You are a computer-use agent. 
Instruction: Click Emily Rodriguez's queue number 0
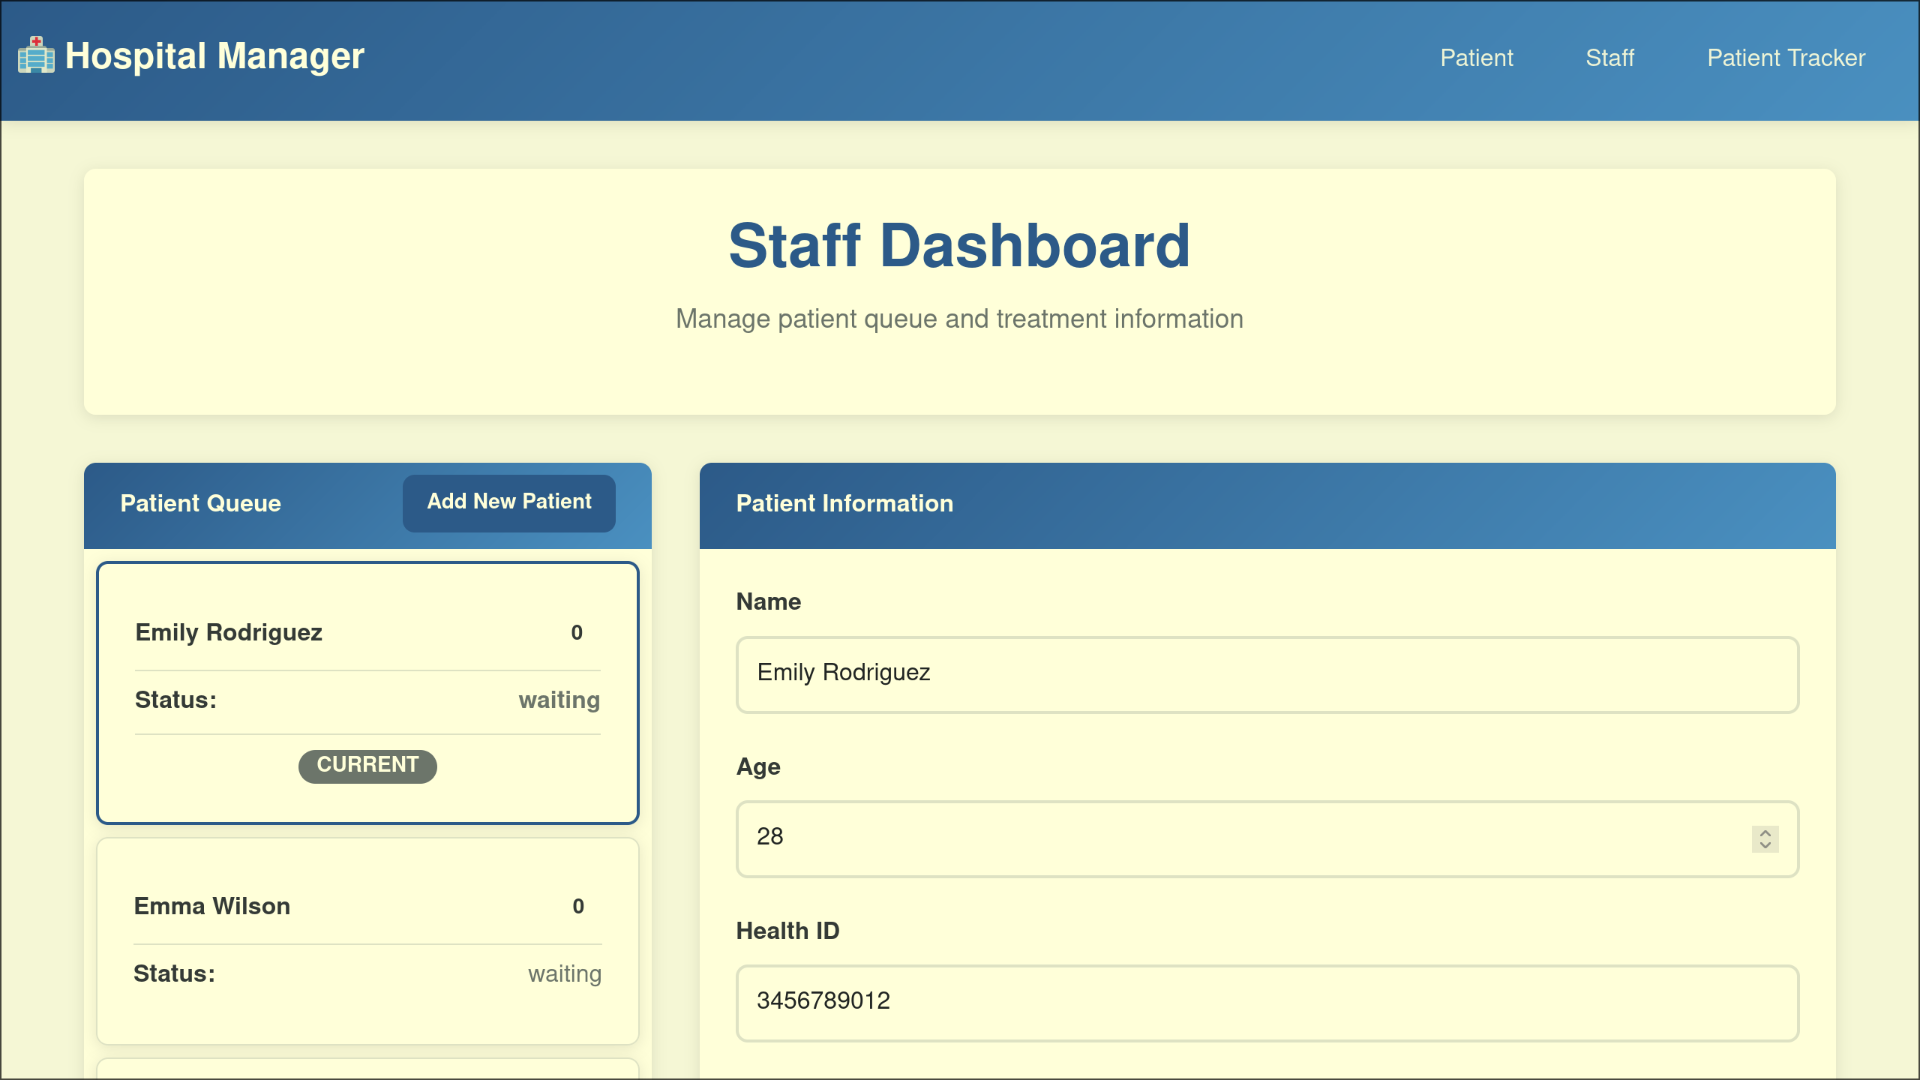point(577,633)
